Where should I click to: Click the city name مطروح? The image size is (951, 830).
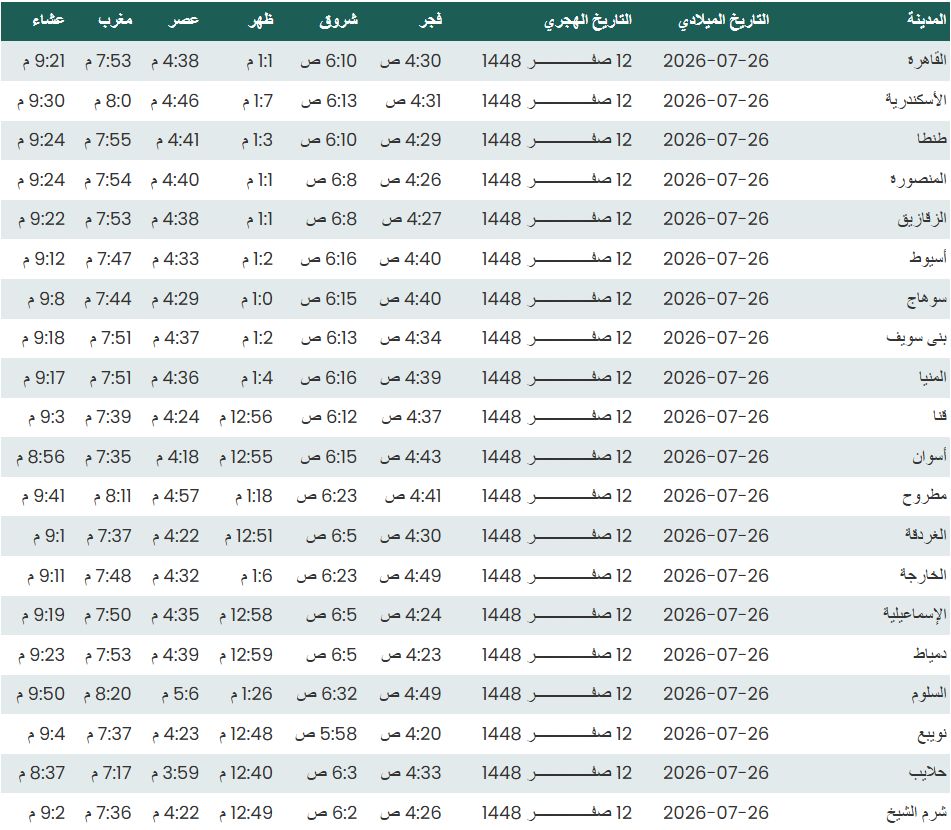point(924,496)
